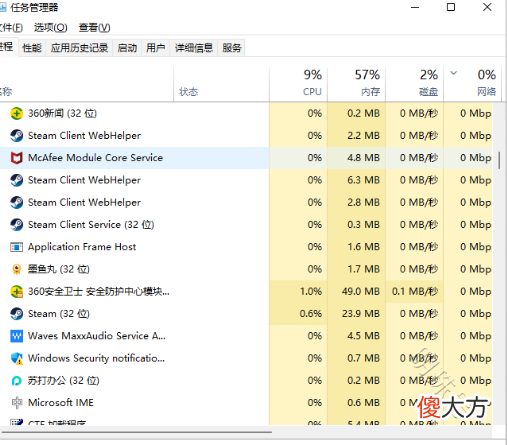Click the sort arrow above the 网络 column
This screenshot has width=507, height=445.
point(454,73)
